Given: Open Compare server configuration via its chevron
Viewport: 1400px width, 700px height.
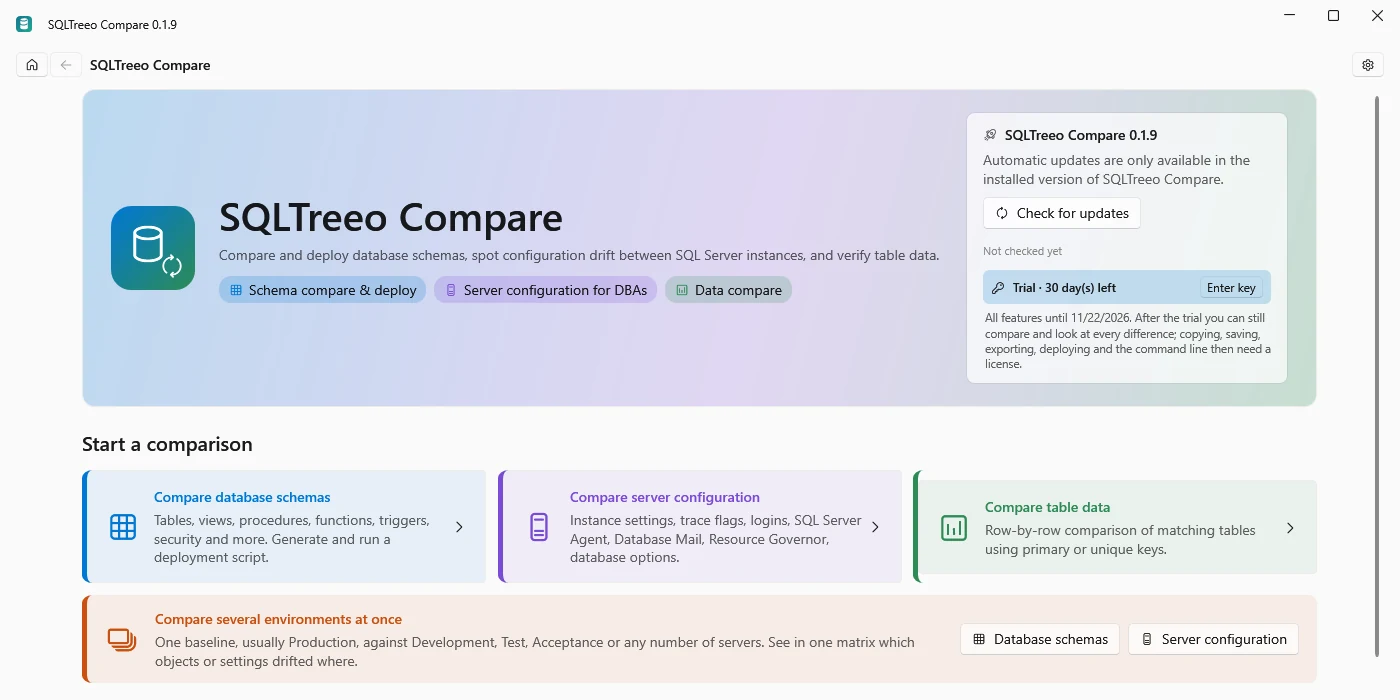Looking at the screenshot, I should (x=875, y=527).
